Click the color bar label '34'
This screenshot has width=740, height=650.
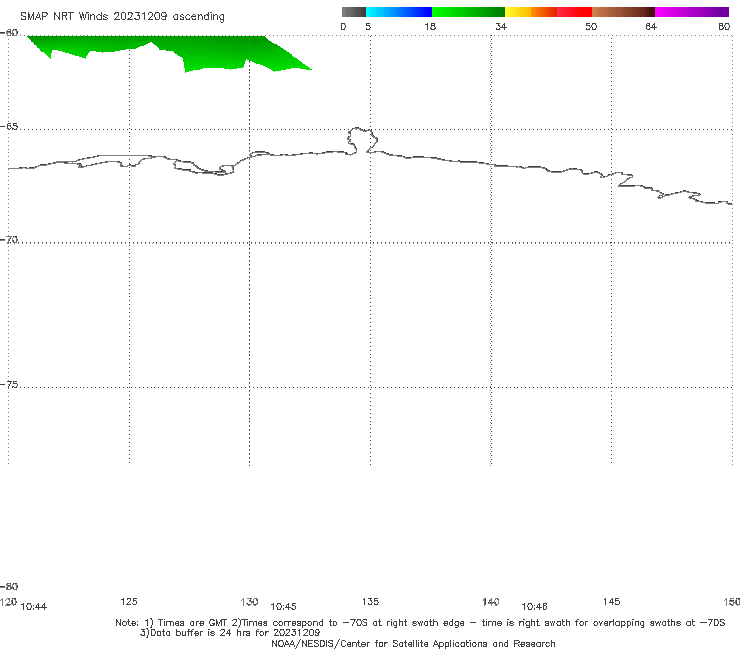(x=501, y=26)
